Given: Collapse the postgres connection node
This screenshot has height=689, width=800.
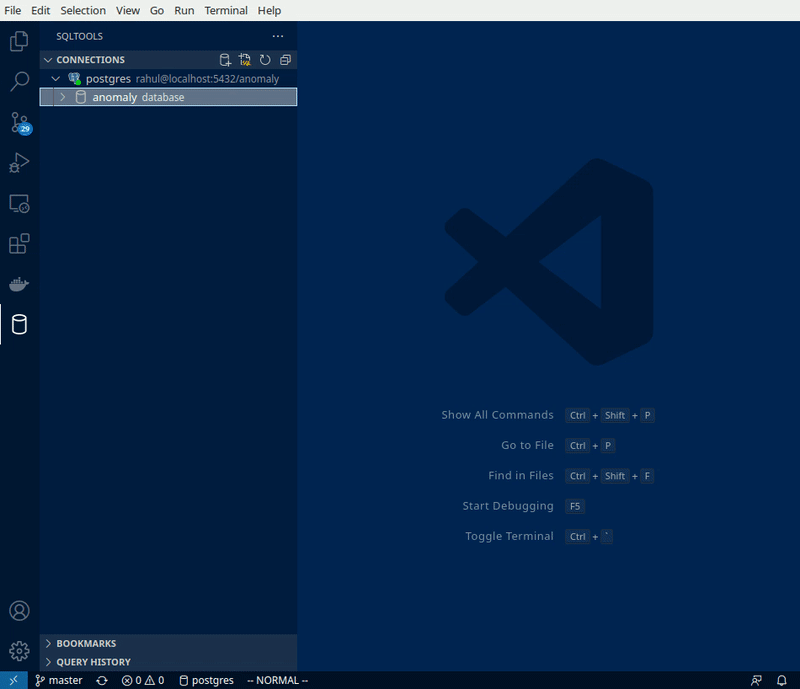Looking at the screenshot, I should (x=56, y=78).
